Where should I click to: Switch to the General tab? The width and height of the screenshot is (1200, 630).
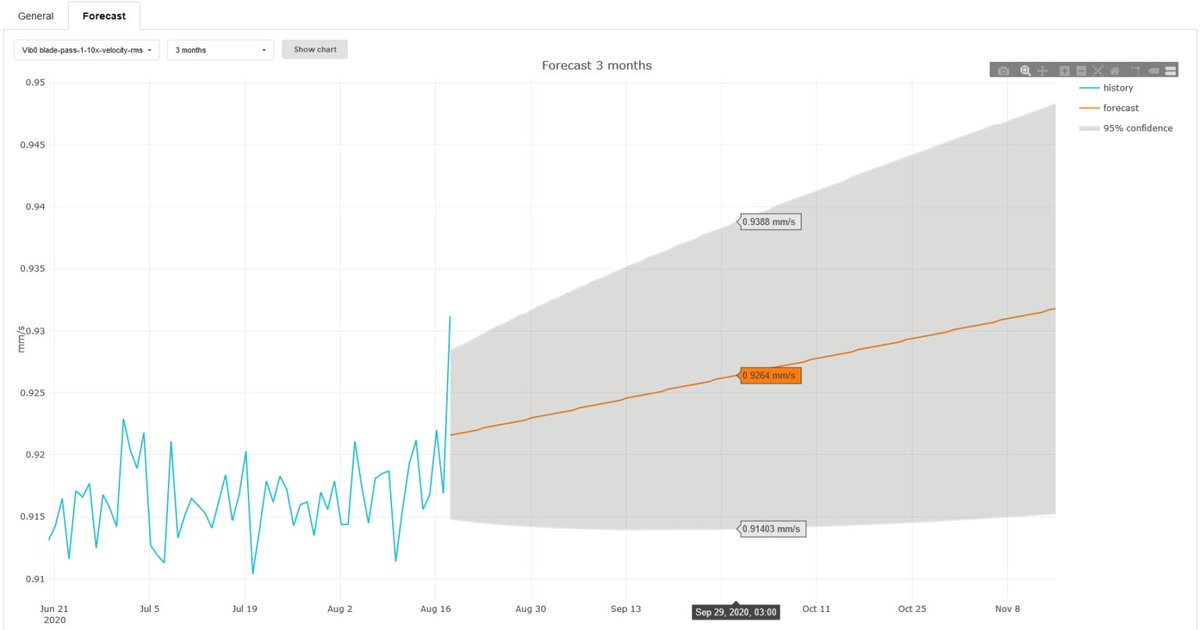tap(36, 16)
